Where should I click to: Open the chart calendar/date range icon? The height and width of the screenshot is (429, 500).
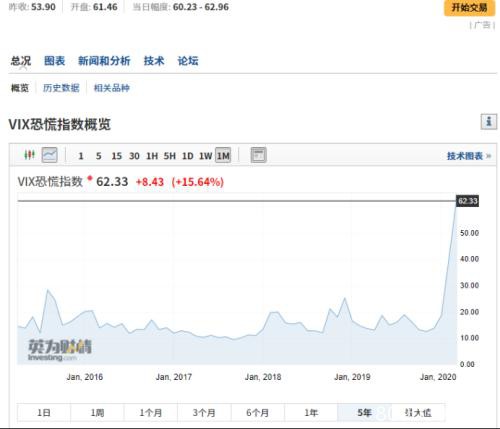pos(258,155)
